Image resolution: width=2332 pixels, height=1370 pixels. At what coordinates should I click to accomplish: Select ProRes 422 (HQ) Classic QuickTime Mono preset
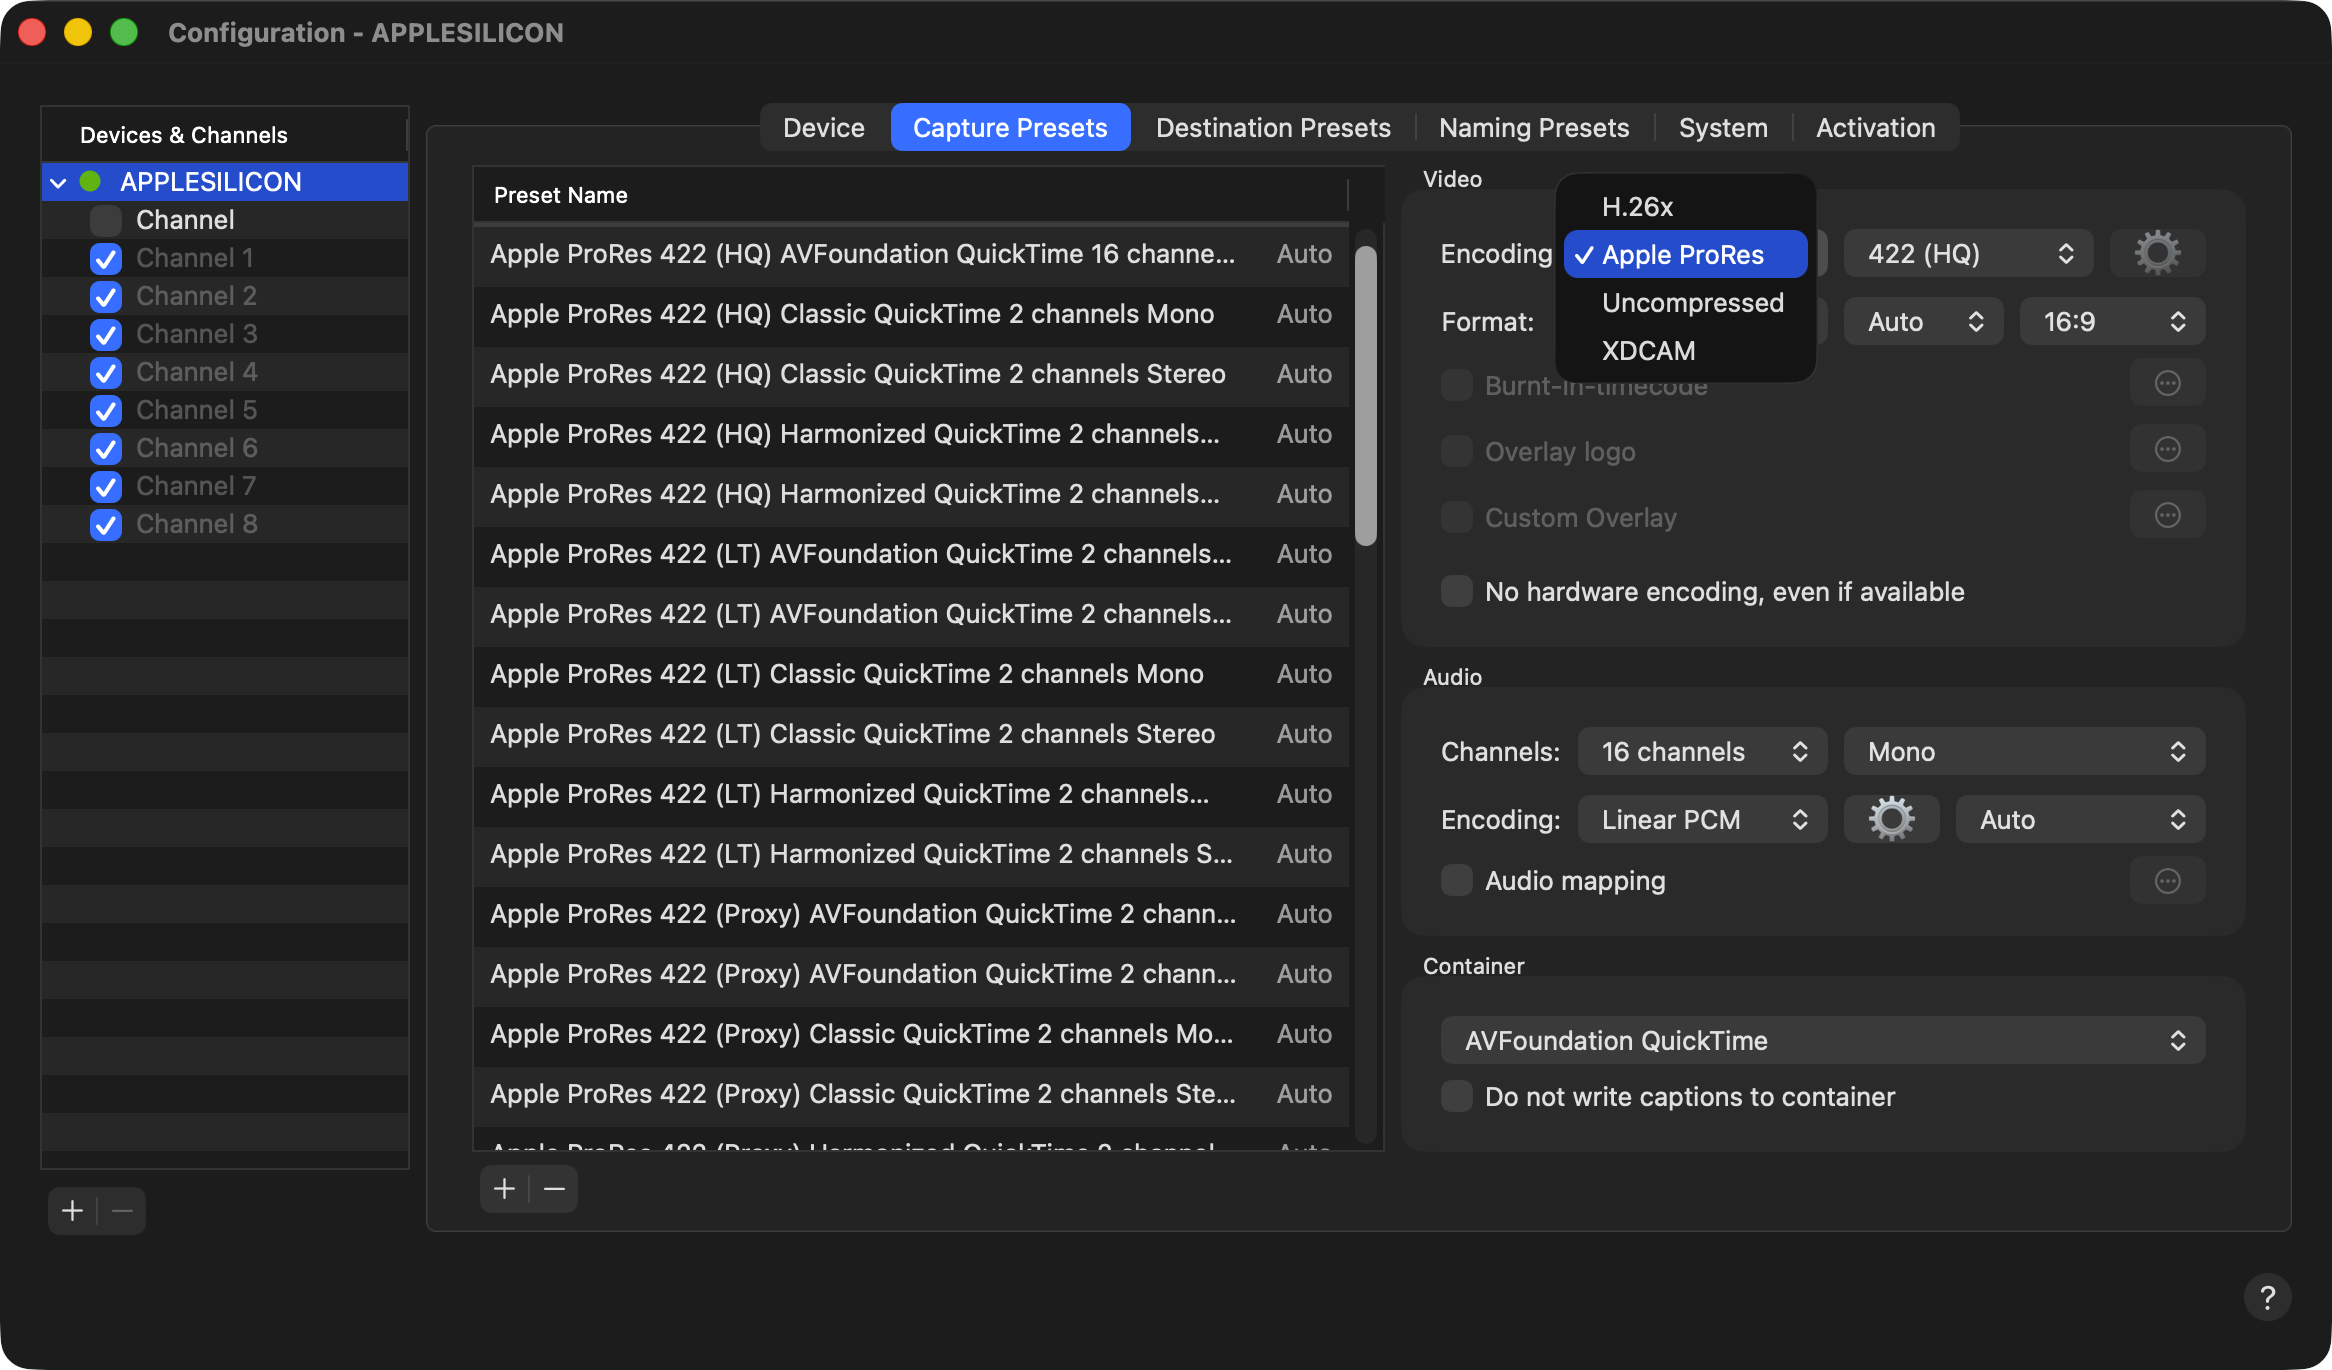[x=911, y=315]
